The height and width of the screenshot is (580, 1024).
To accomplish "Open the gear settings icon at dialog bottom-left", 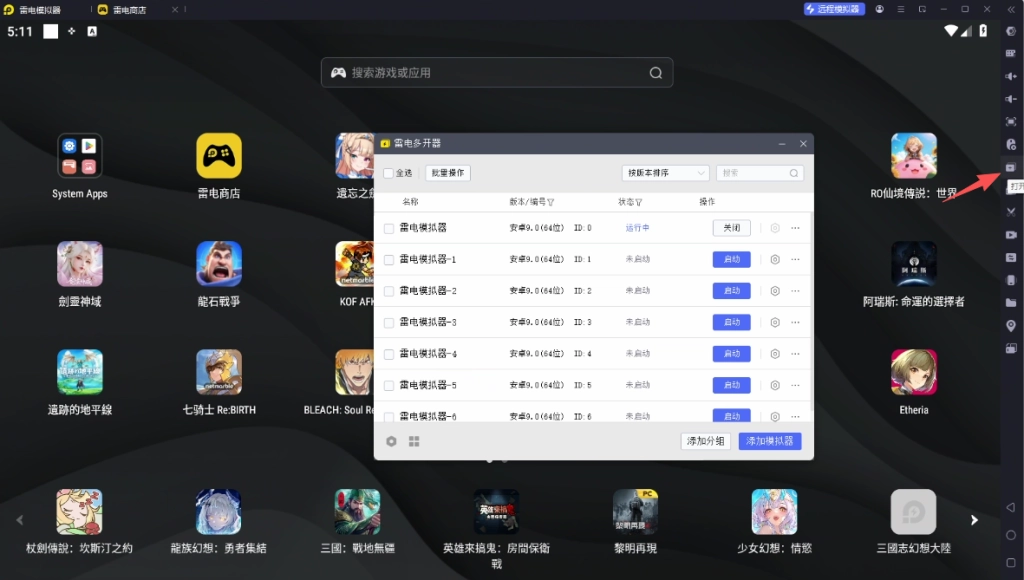I will pyautogui.click(x=391, y=441).
